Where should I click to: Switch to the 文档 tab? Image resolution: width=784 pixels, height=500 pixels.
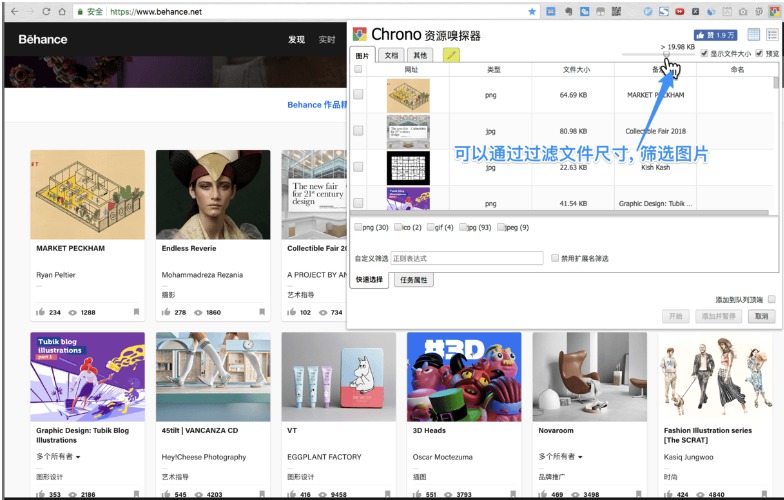[392, 56]
